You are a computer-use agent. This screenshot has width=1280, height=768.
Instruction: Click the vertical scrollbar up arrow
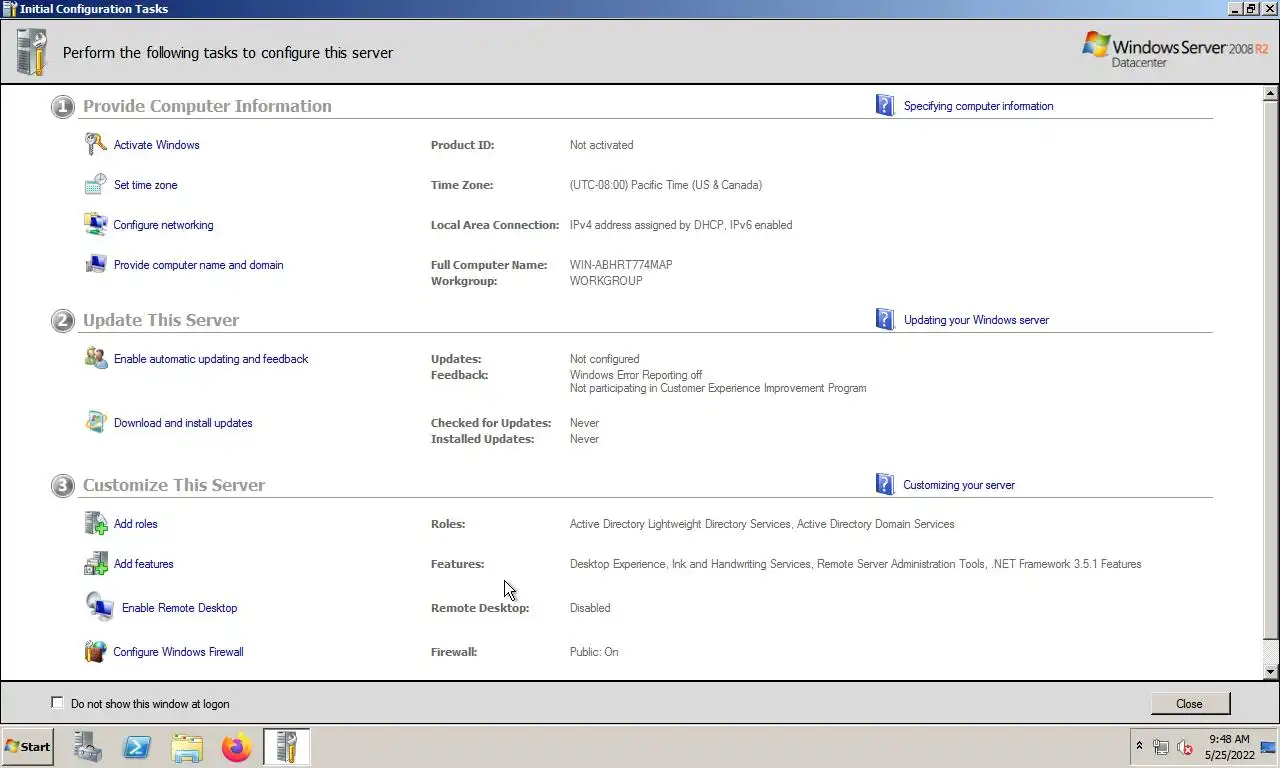(1271, 94)
